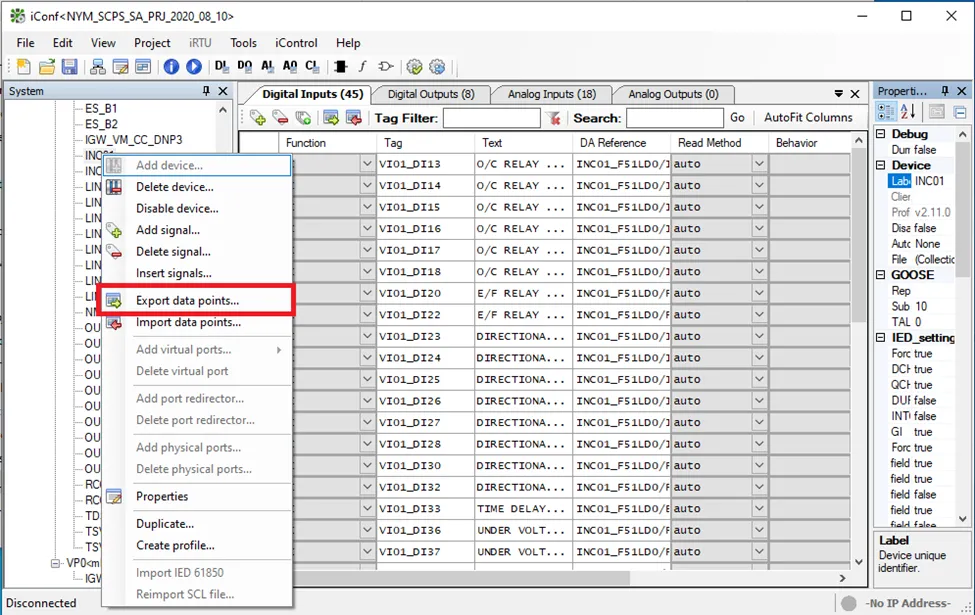Image resolution: width=975 pixels, height=615 pixels.
Task: Click the AI toolbar icon
Action: point(267,66)
